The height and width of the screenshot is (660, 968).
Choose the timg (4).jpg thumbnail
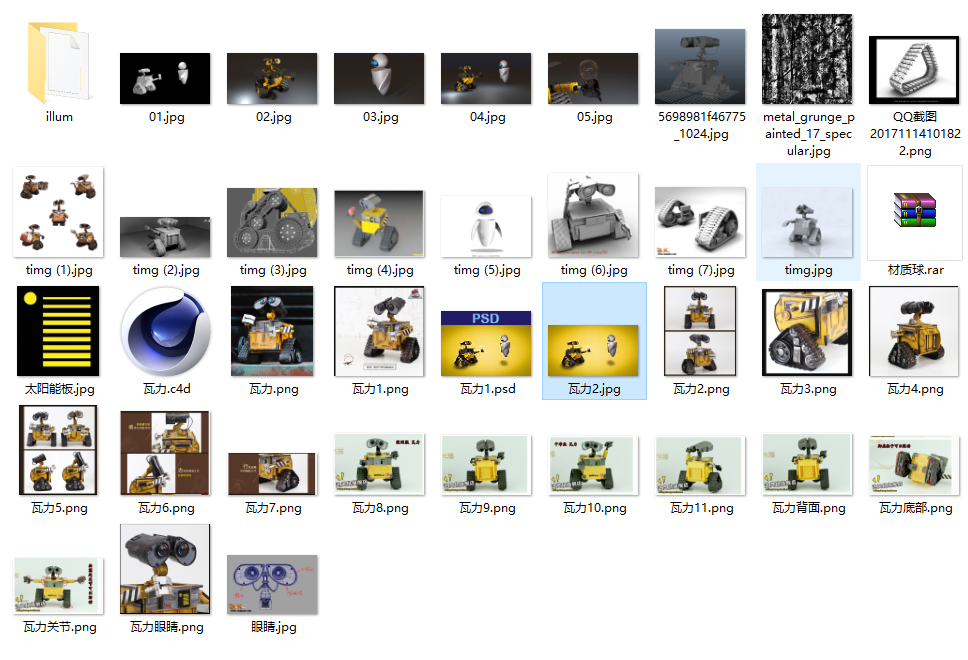379,223
